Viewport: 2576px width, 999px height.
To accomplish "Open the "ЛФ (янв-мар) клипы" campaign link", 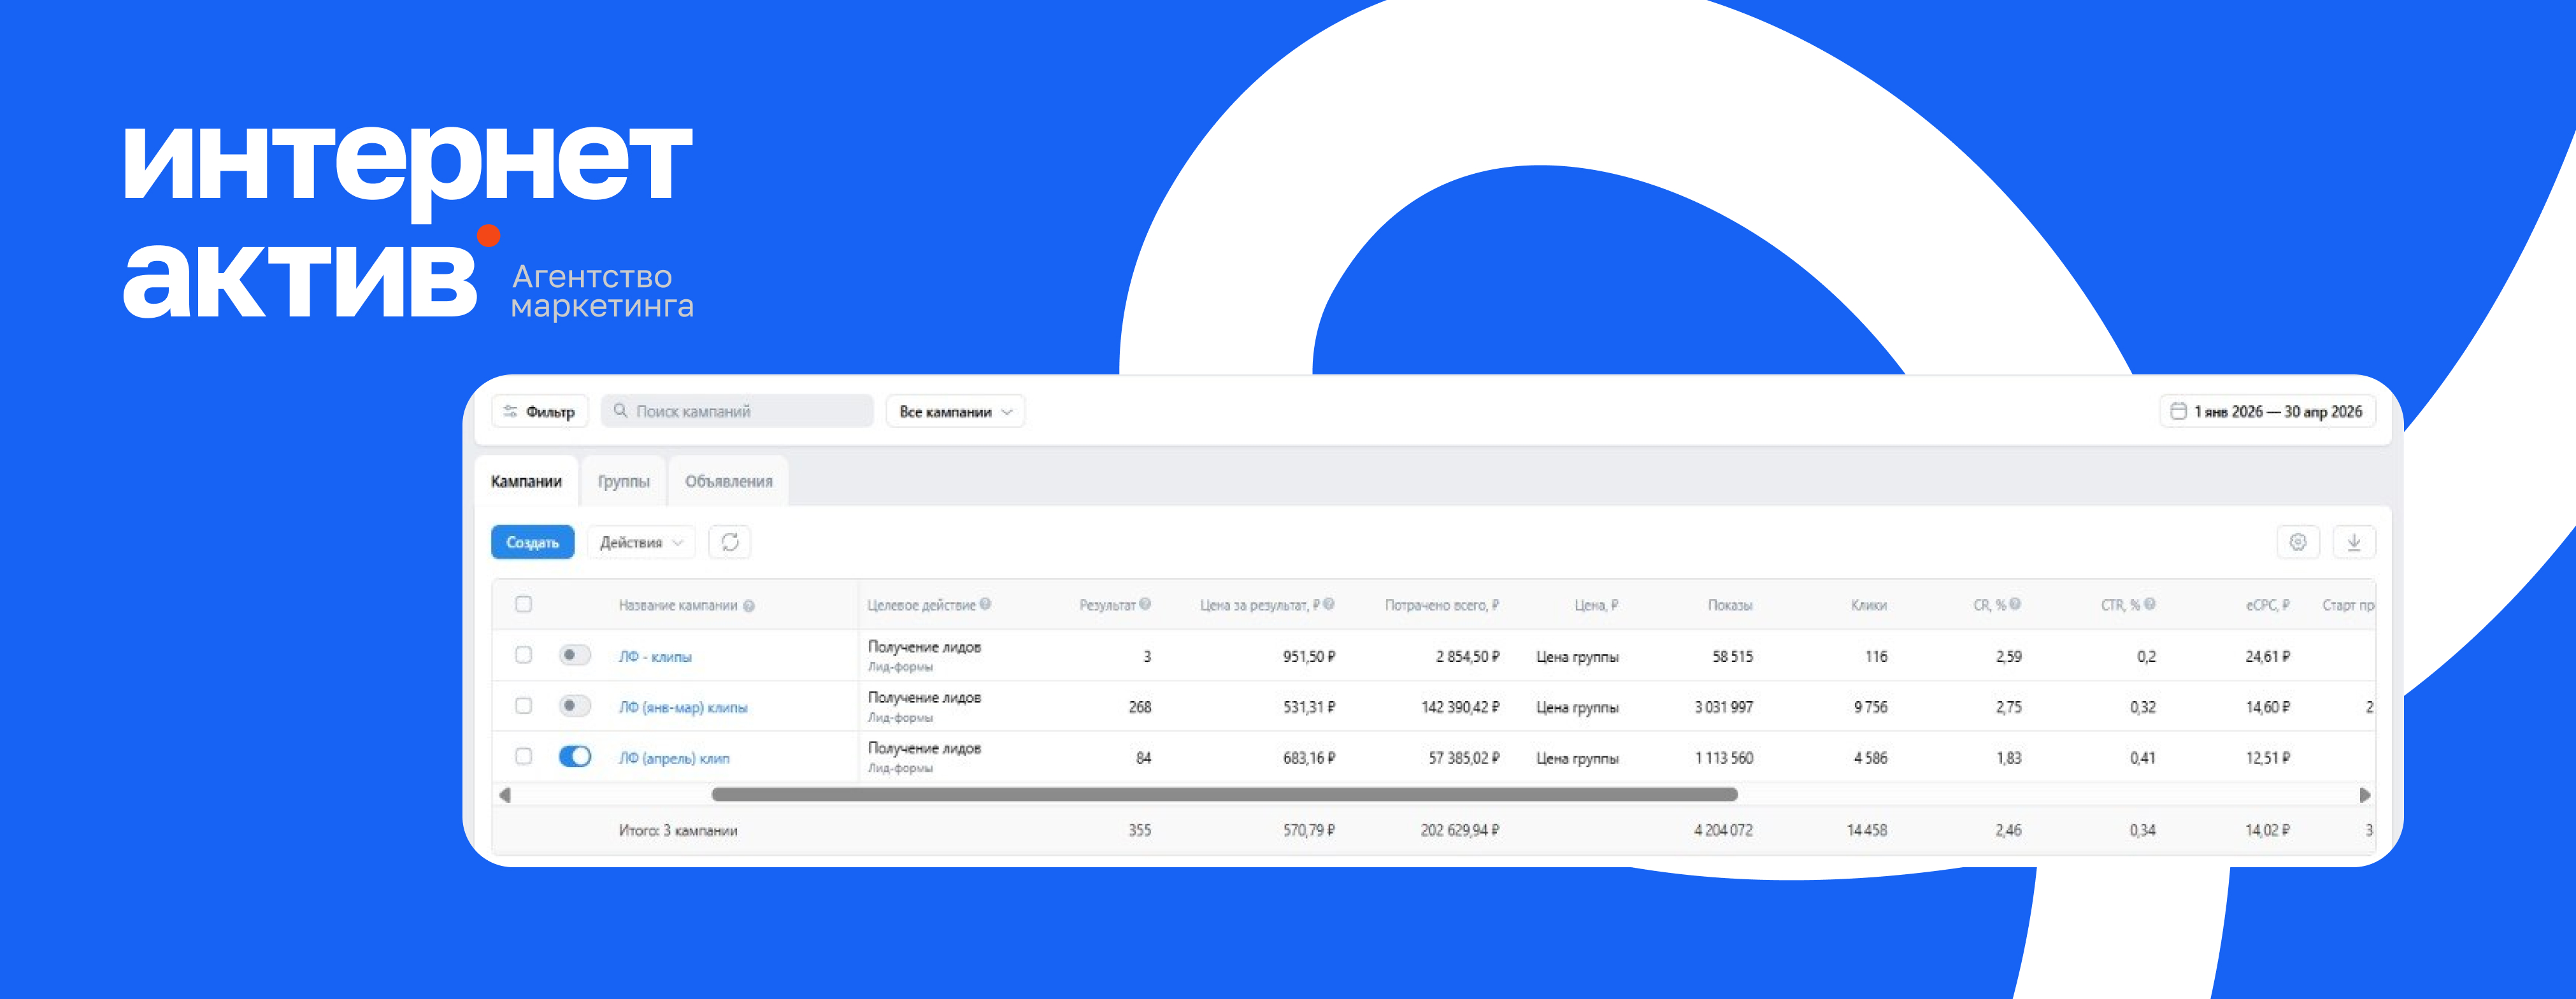I will tap(683, 707).
